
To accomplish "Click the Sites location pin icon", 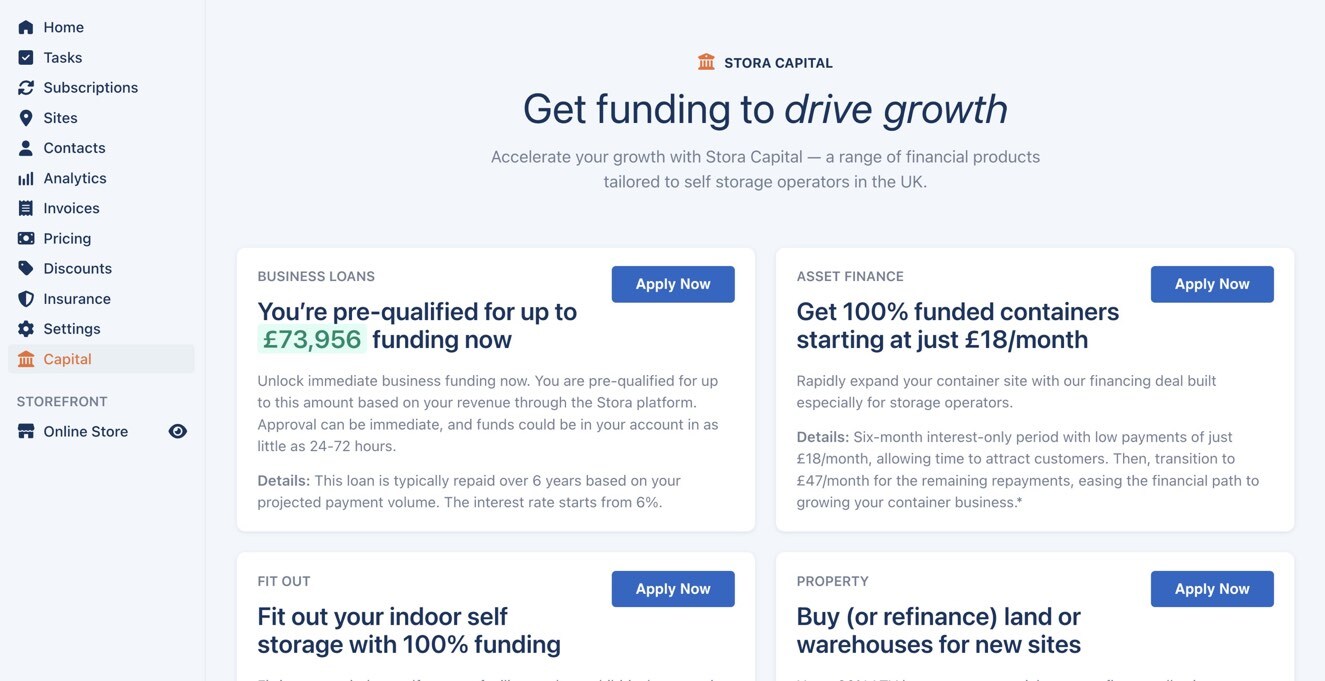I will [x=26, y=118].
